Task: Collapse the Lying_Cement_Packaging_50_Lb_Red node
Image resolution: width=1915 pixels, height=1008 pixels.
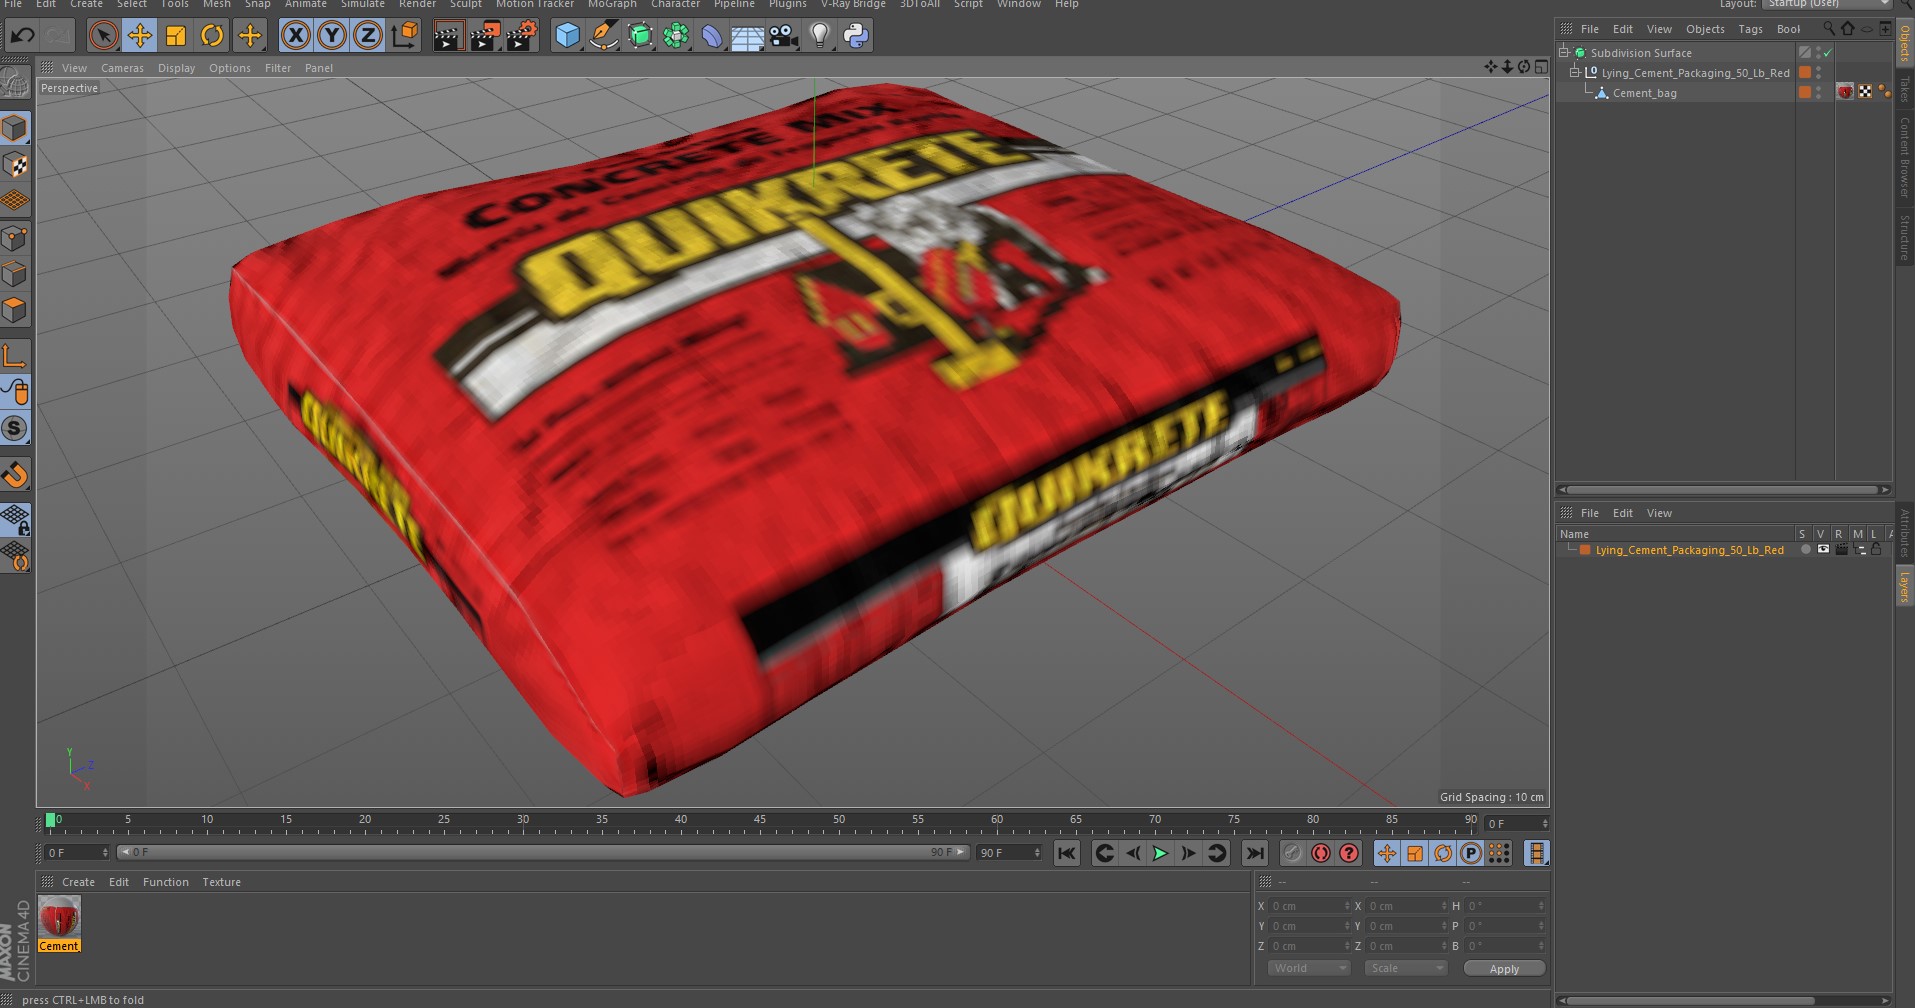Action: coord(1574,73)
